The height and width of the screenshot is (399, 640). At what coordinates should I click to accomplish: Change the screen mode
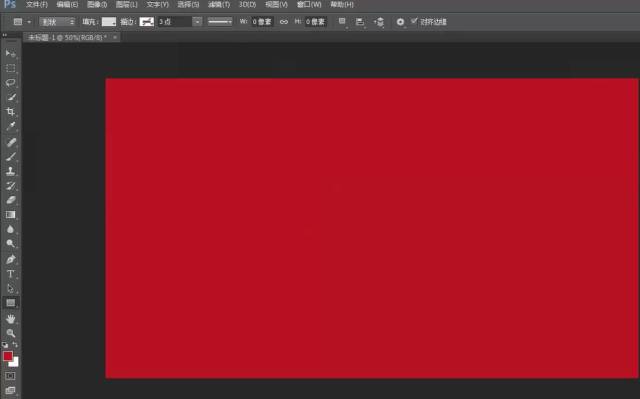pyautogui.click(x=11, y=390)
